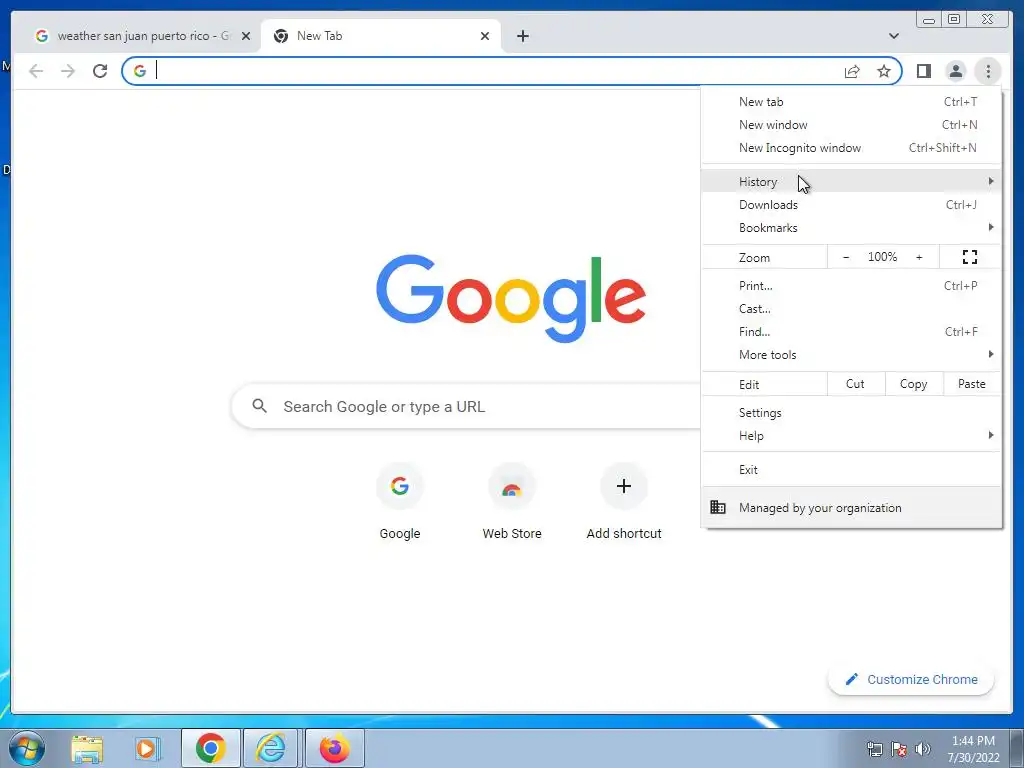Increase zoom with plus button

click(919, 257)
